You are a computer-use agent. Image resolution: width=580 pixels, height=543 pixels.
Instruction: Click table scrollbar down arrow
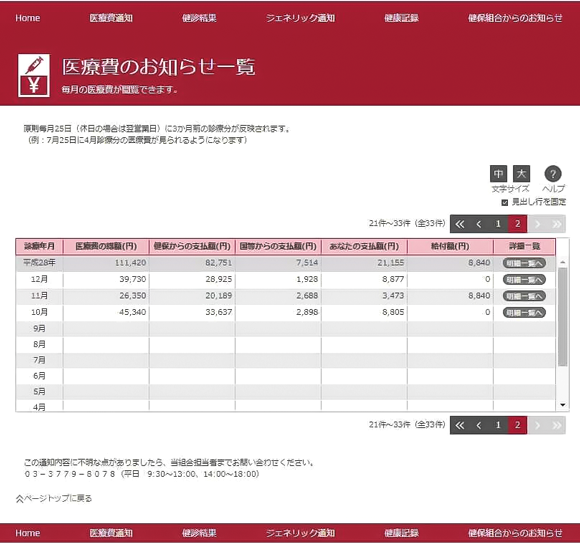563,405
